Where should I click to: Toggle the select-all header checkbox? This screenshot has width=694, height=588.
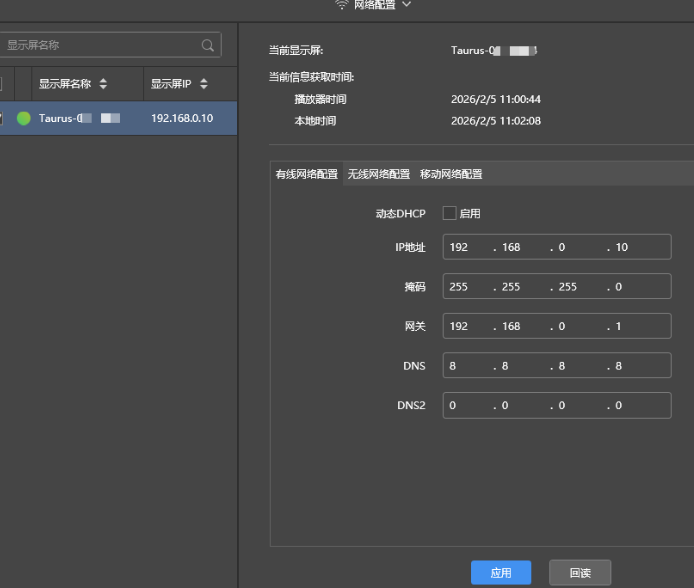click(2, 84)
